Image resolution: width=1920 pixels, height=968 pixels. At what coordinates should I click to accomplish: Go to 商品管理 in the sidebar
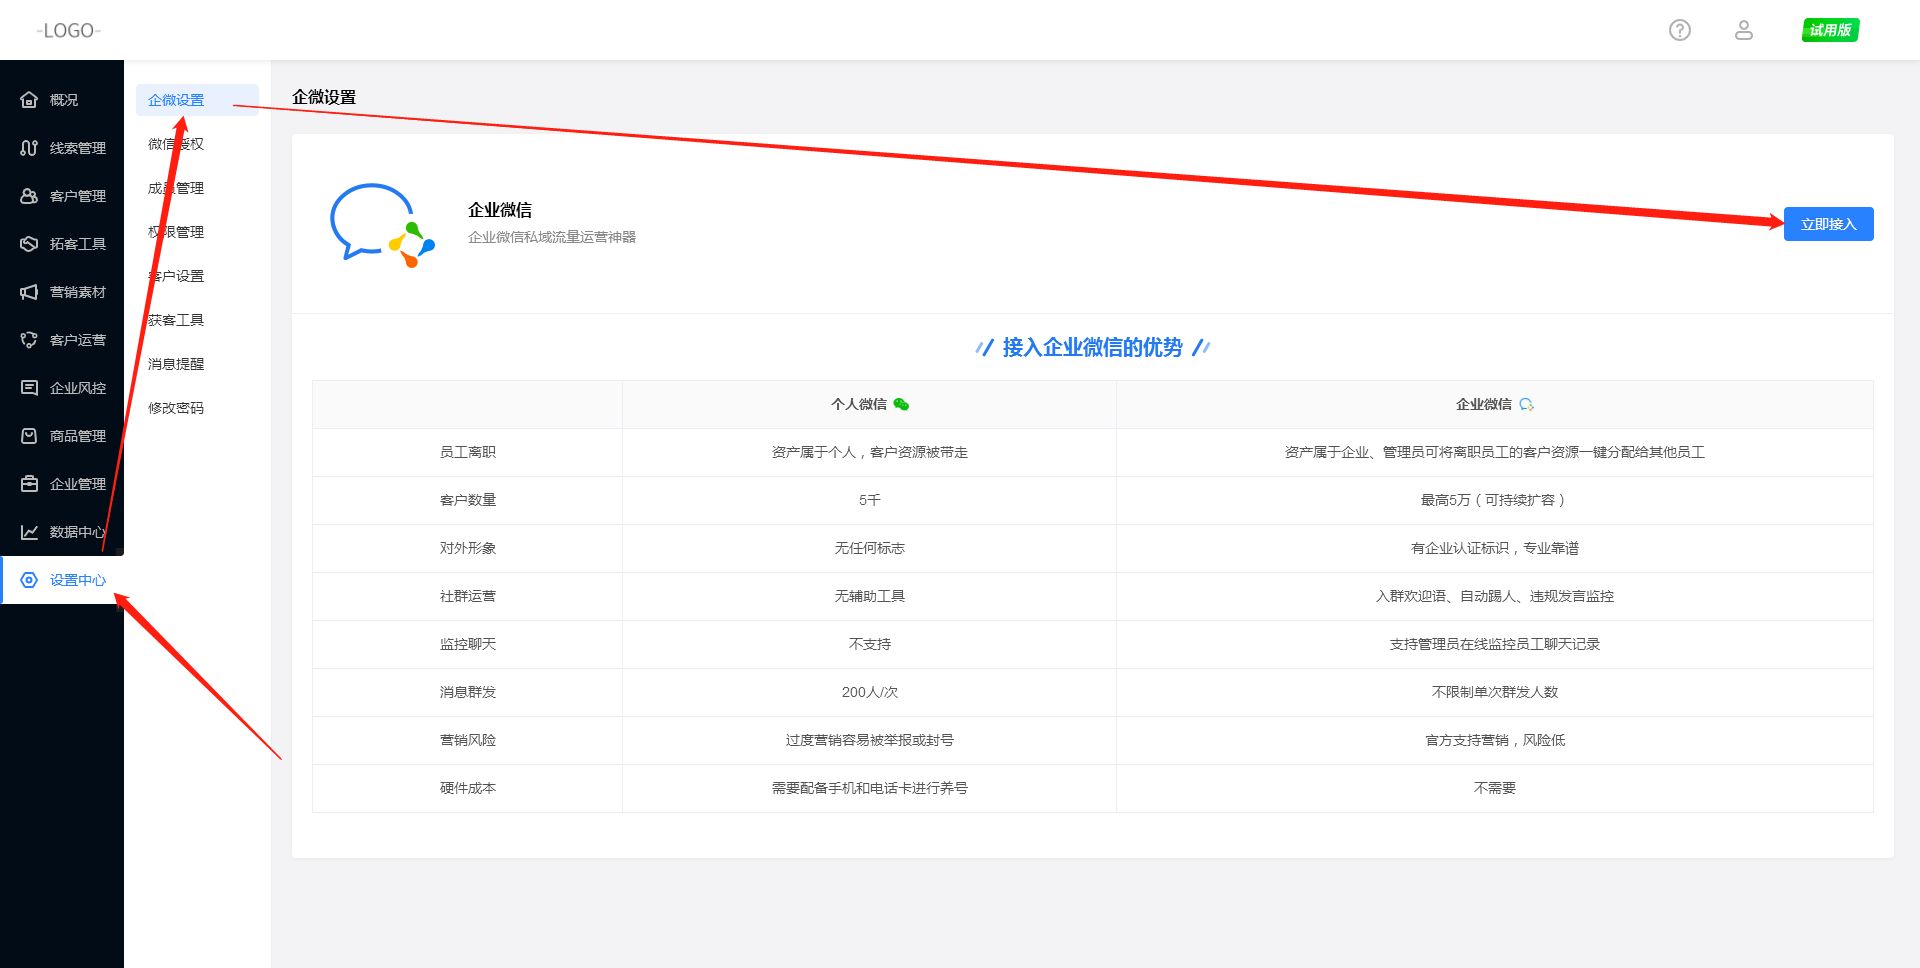point(62,436)
